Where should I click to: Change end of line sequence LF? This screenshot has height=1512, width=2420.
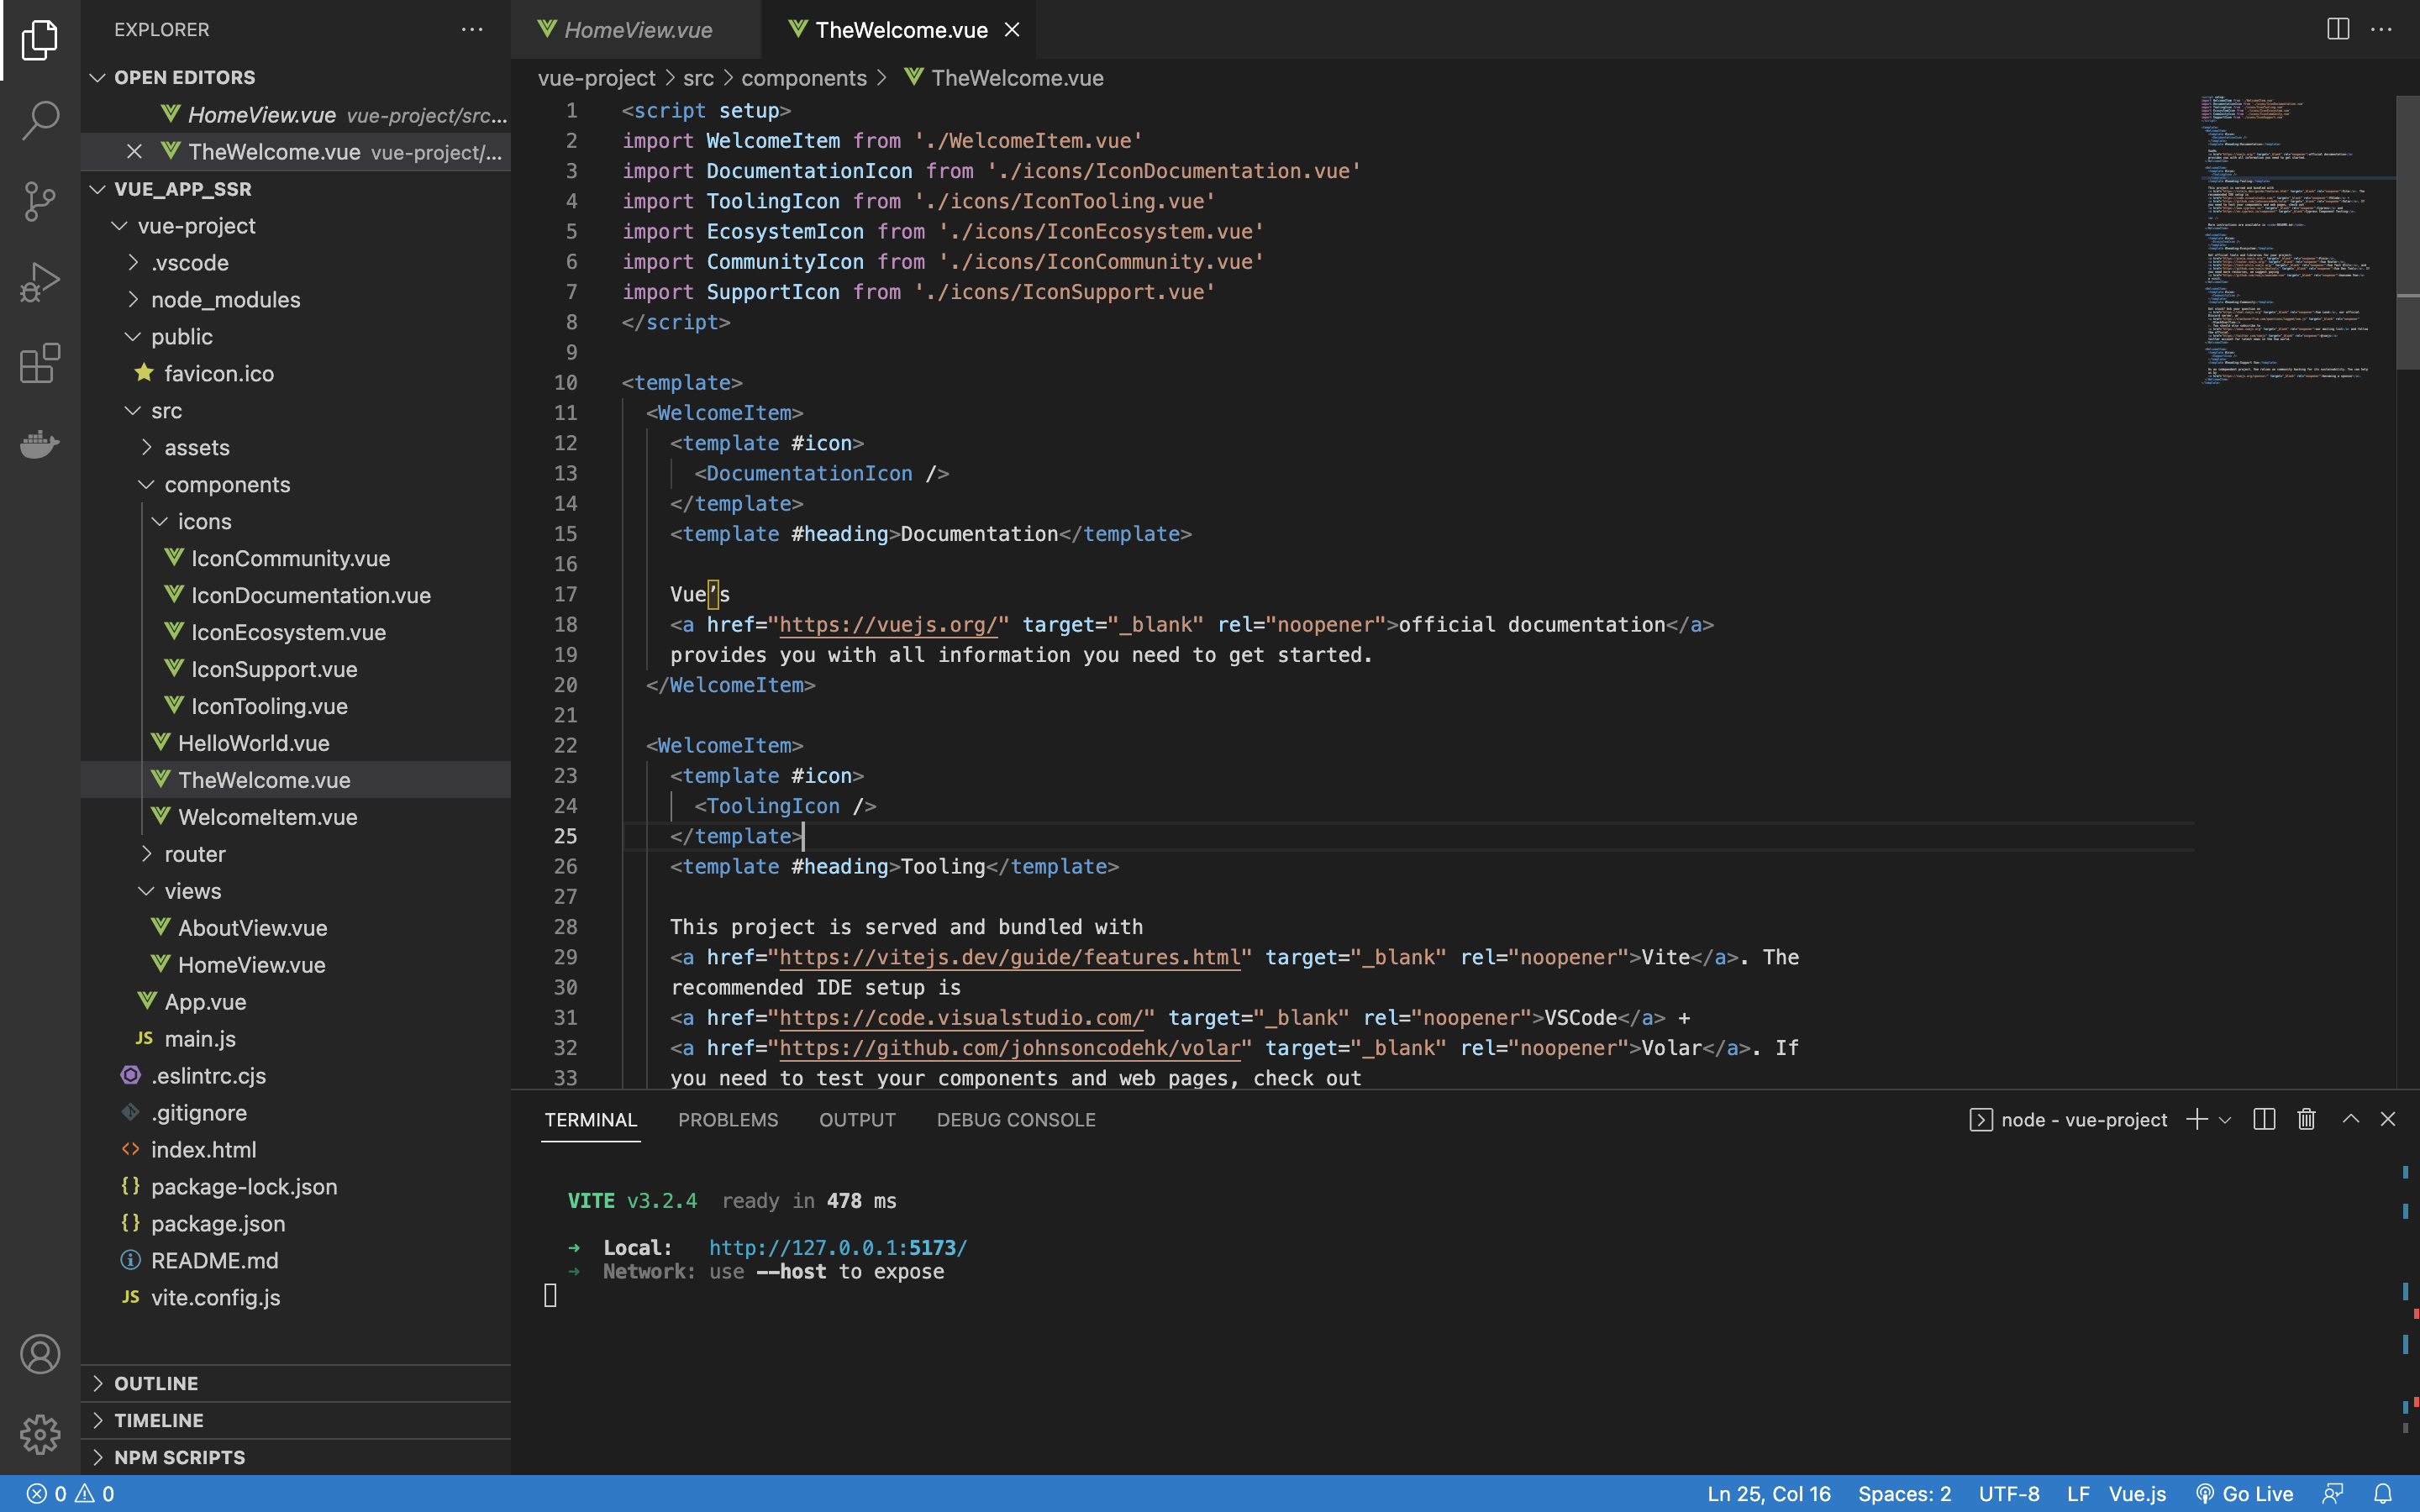point(2078,1493)
